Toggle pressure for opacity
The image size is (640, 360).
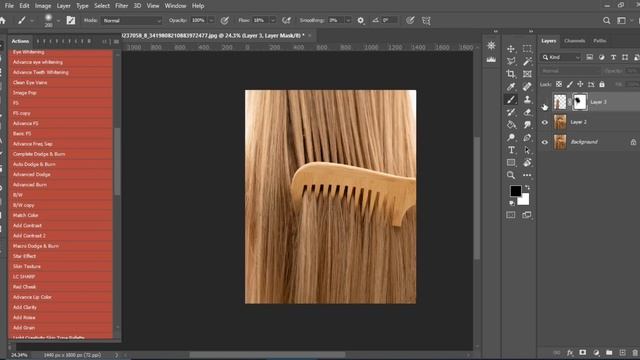click(x=224, y=20)
